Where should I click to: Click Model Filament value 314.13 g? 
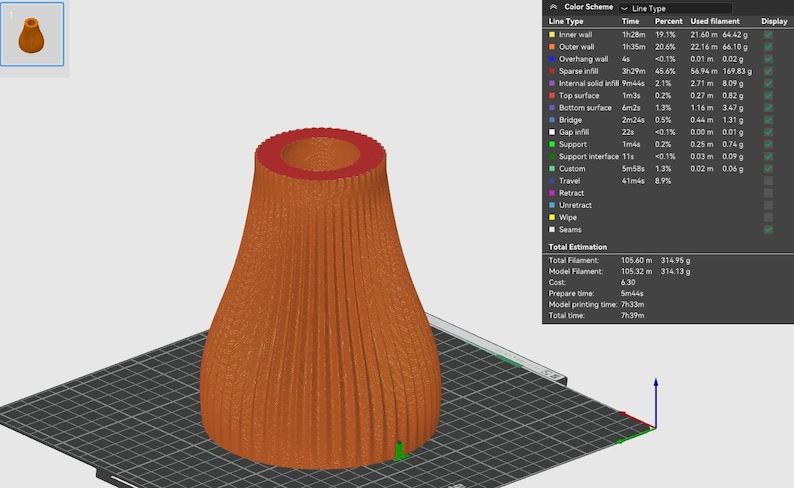(676, 271)
